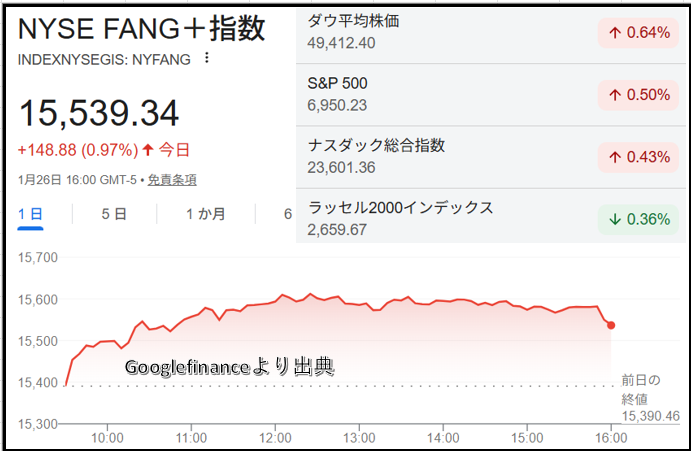Click the 15,539.34 index price
Screen dimensions: 691x451
coord(98,112)
